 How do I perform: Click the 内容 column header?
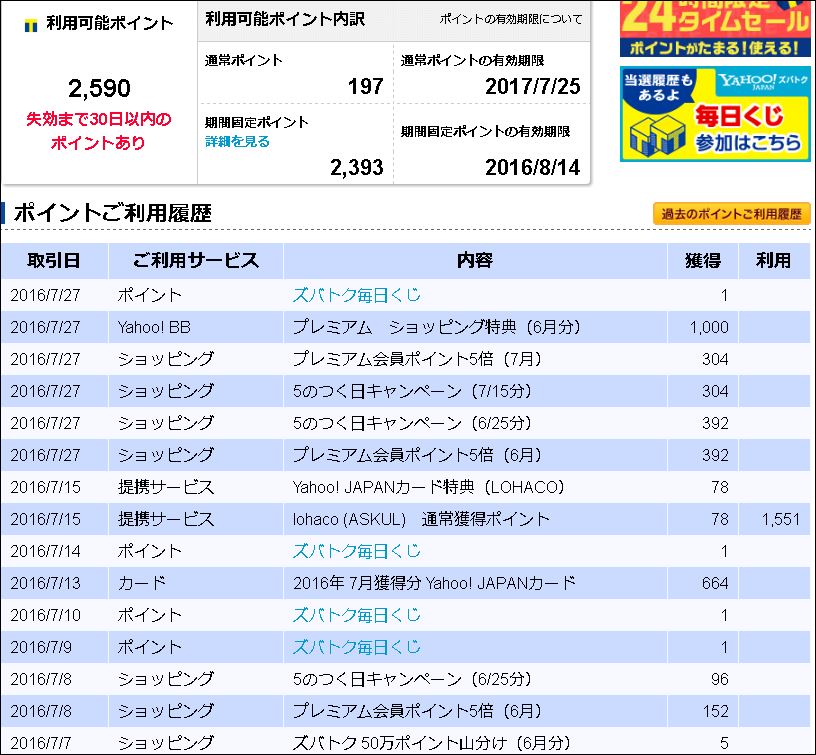point(475,261)
